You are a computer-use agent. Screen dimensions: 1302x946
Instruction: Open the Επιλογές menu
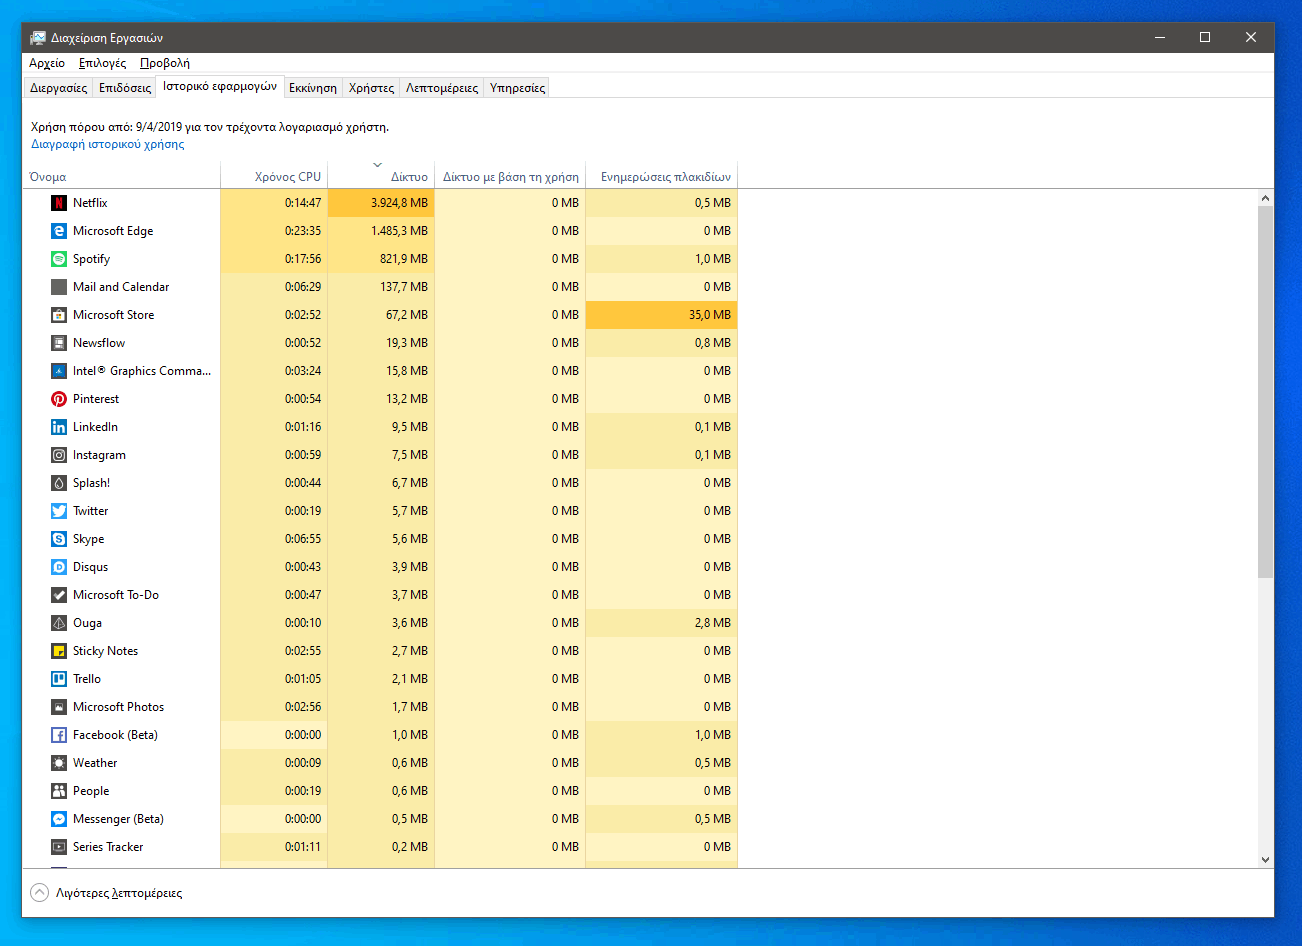pos(102,63)
